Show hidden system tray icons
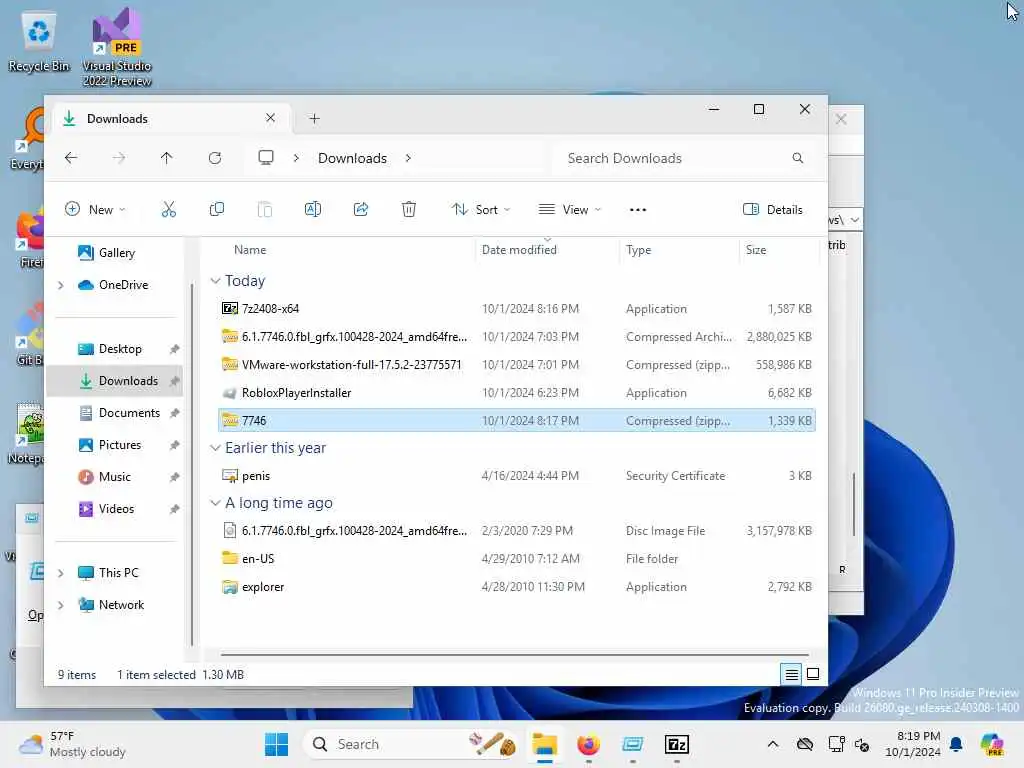 [x=773, y=744]
